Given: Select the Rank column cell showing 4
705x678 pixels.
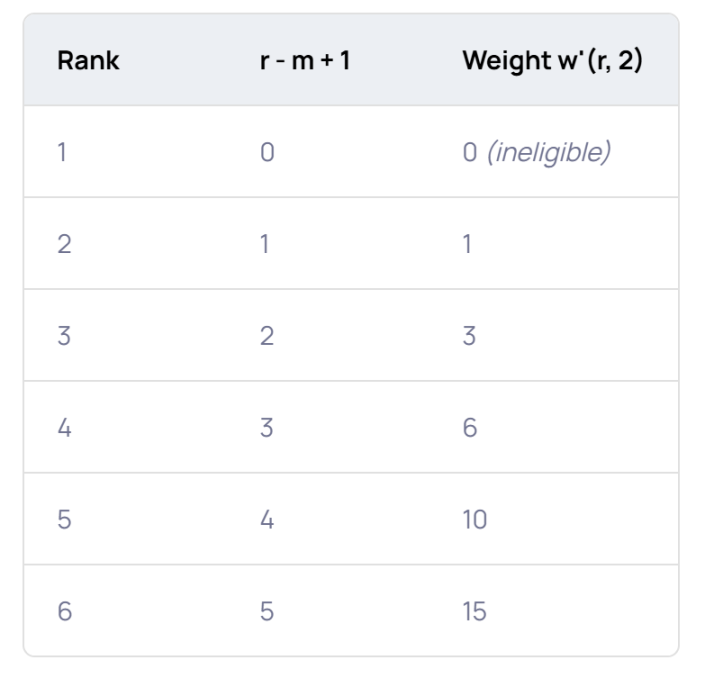Looking at the screenshot, I should 65,428.
